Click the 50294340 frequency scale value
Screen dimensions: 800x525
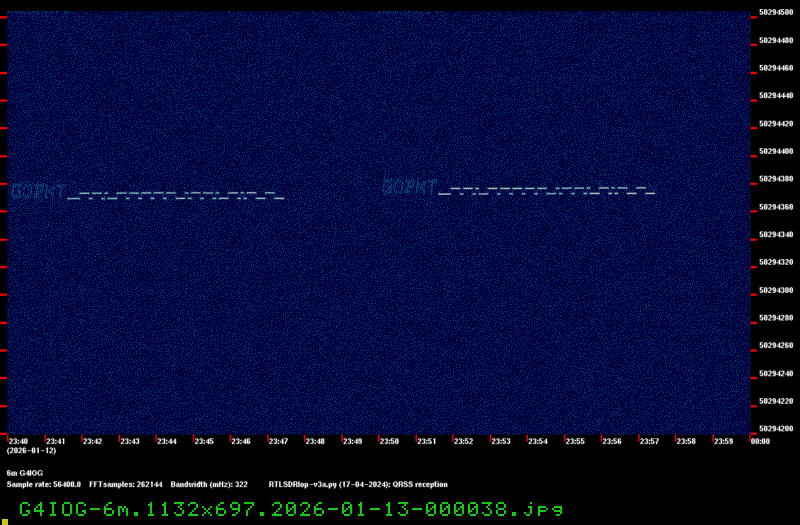776,235
